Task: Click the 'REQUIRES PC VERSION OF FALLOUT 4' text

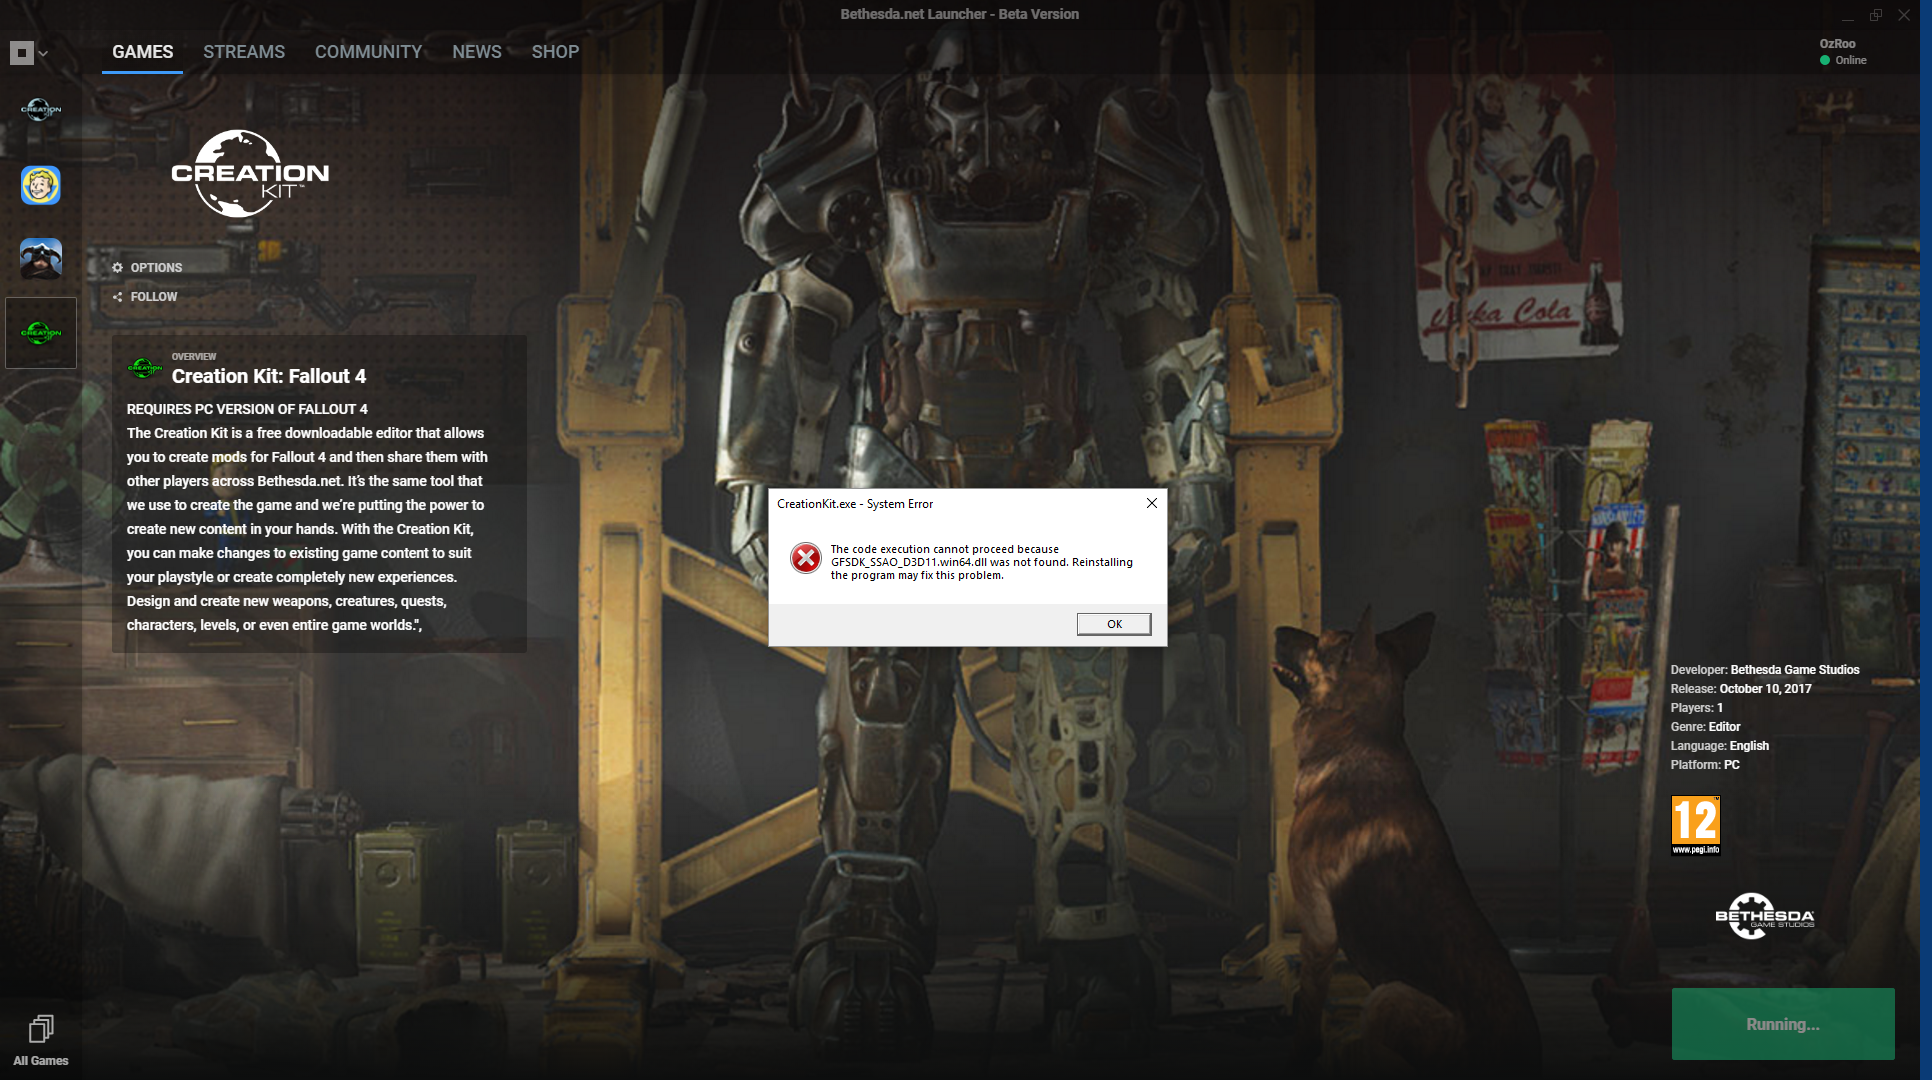Action: click(247, 409)
